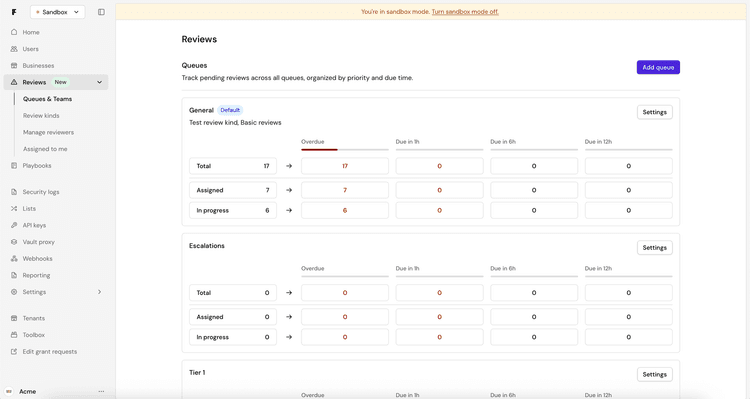Viewport: 750px width, 399px height.
Task: Open Assigned to me submenu item
Action: click(x=45, y=149)
